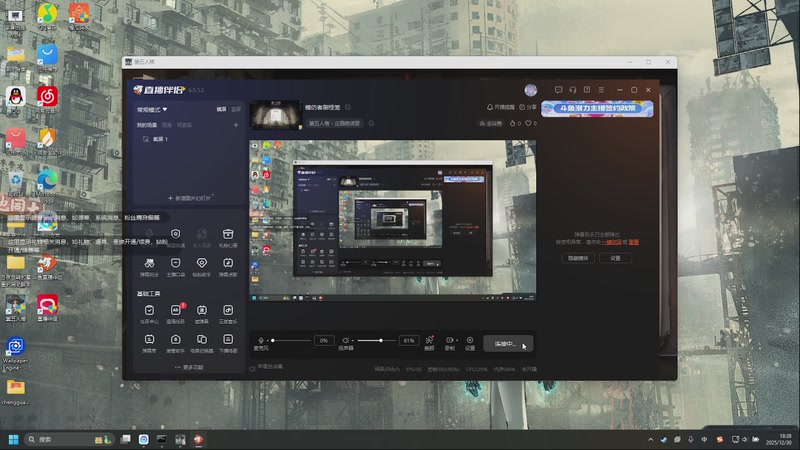The width and height of the screenshot is (800, 450).
Task: Expand 更多功能 at panel bottom
Action: pyautogui.click(x=189, y=367)
